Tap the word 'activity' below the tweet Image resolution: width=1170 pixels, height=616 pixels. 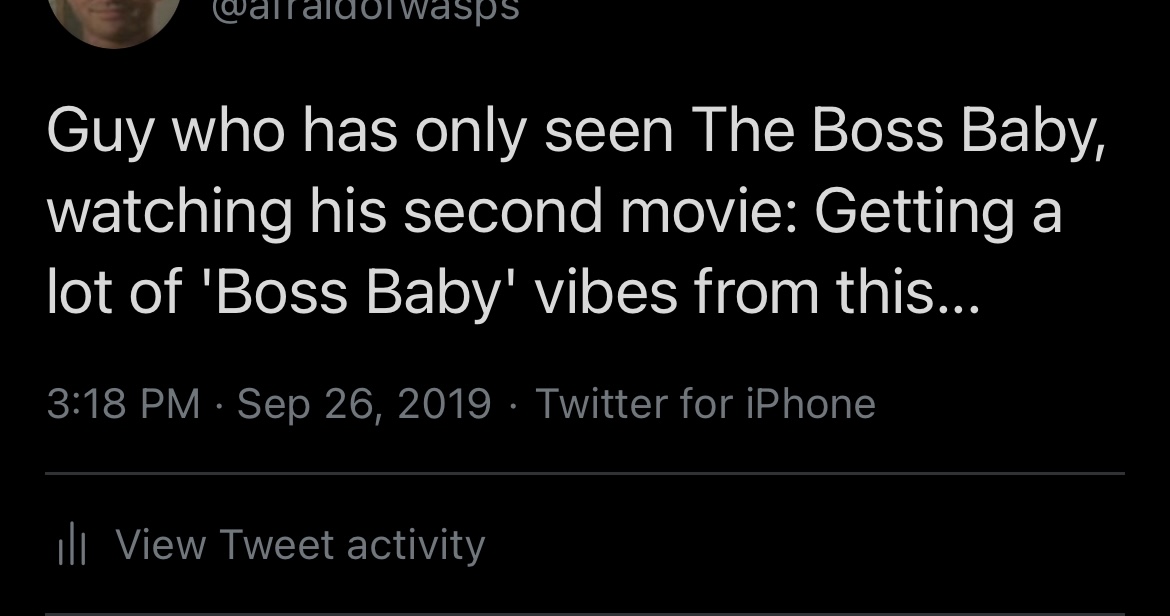tap(415, 545)
